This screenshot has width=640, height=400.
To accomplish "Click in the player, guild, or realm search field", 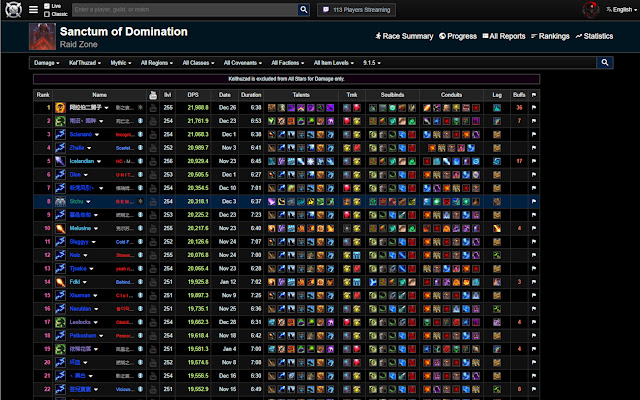I will pyautogui.click(x=185, y=9).
